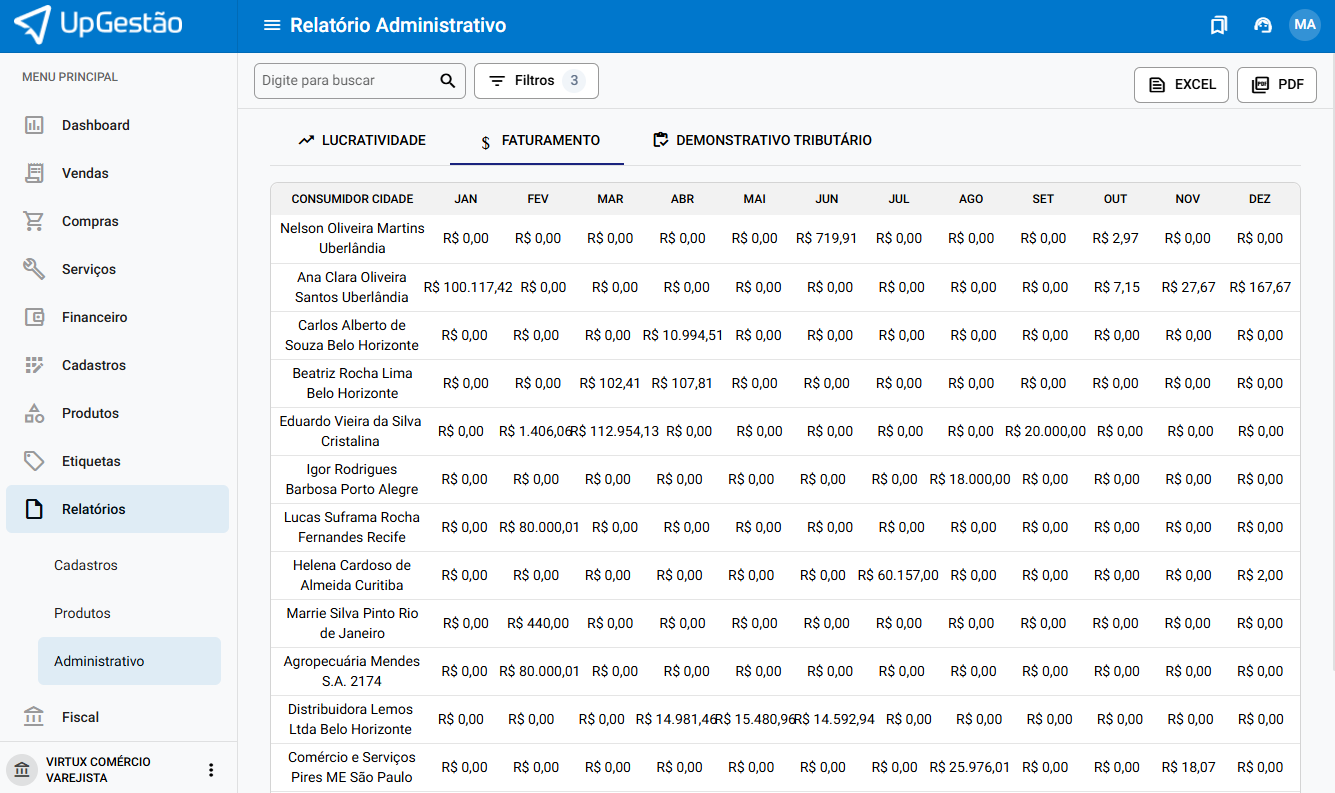The image size is (1335, 793).
Task: Click the 'Digite para buscar' search field
Action: (x=345, y=81)
